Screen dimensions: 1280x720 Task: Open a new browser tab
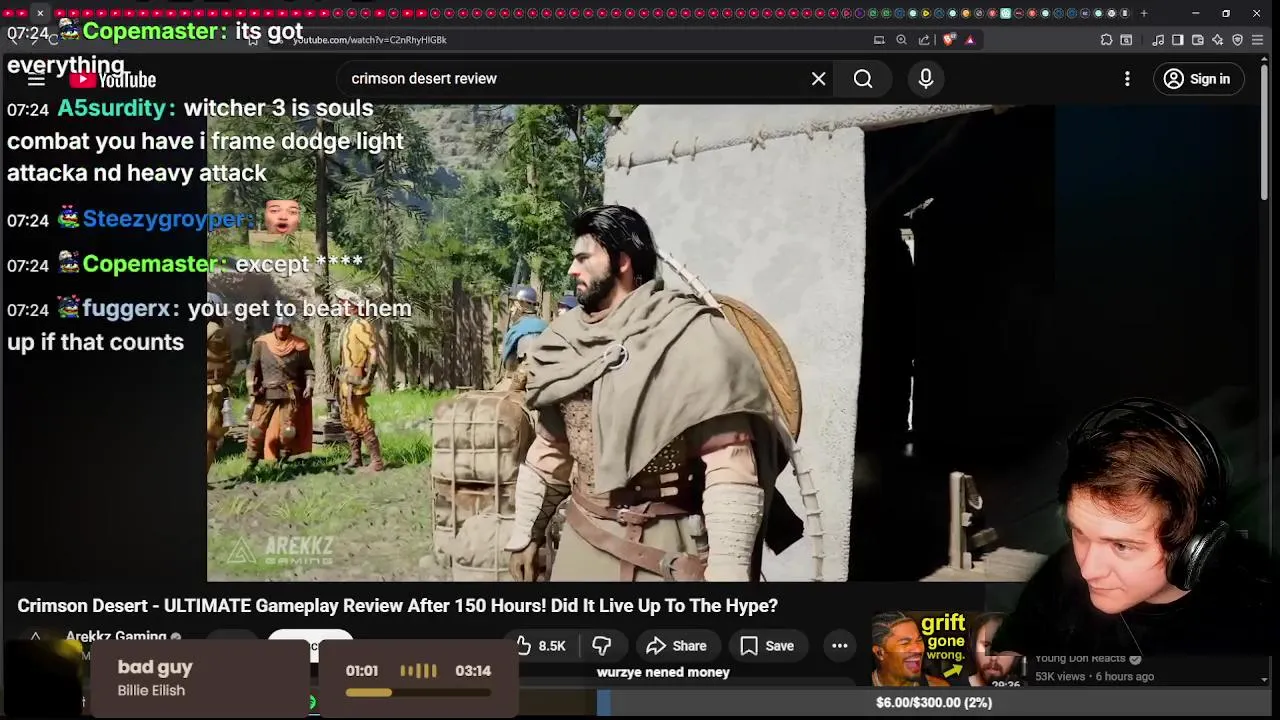point(1144,13)
